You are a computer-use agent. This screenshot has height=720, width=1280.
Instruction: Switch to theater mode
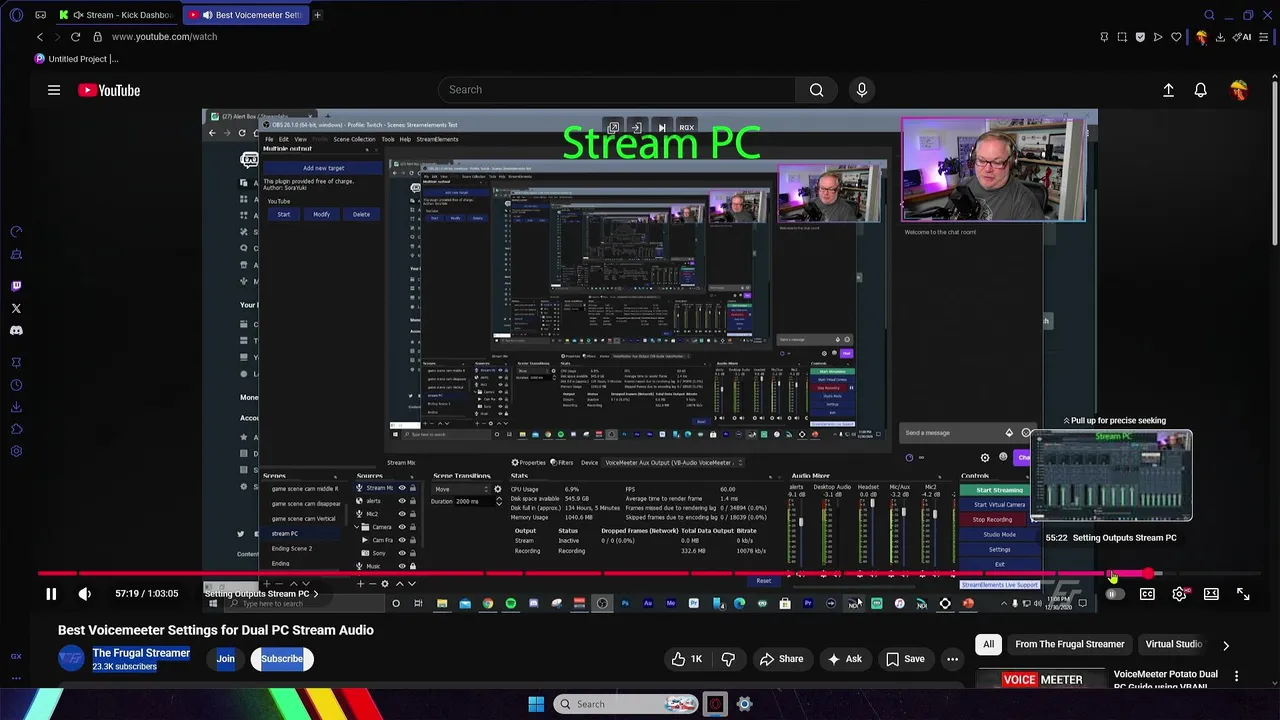pyautogui.click(x=1211, y=594)
